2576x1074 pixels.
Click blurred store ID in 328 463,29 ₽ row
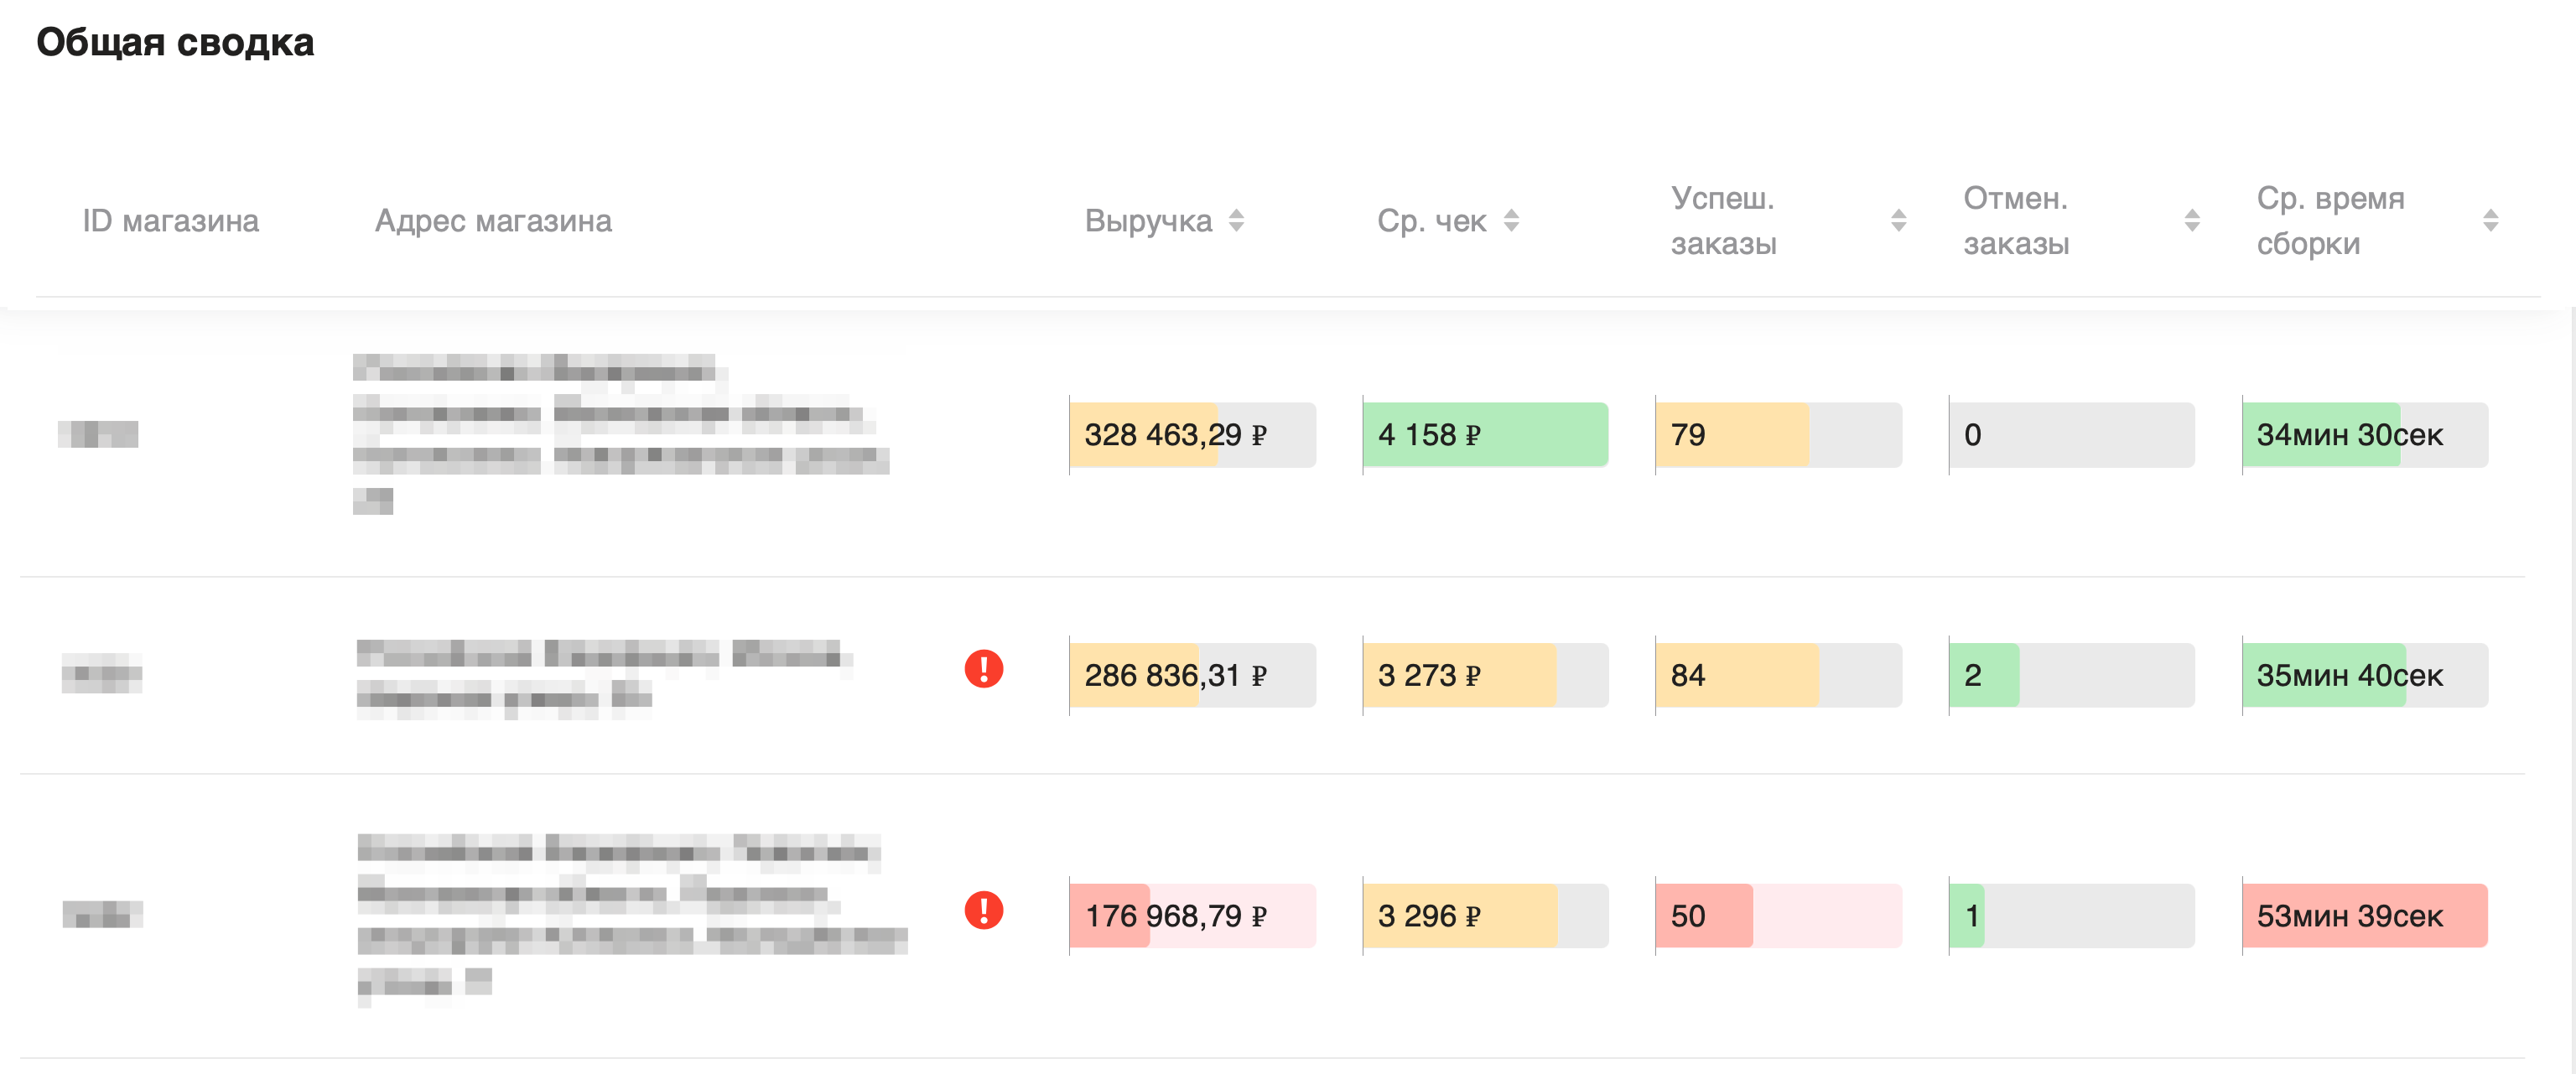tap(98, 434)
